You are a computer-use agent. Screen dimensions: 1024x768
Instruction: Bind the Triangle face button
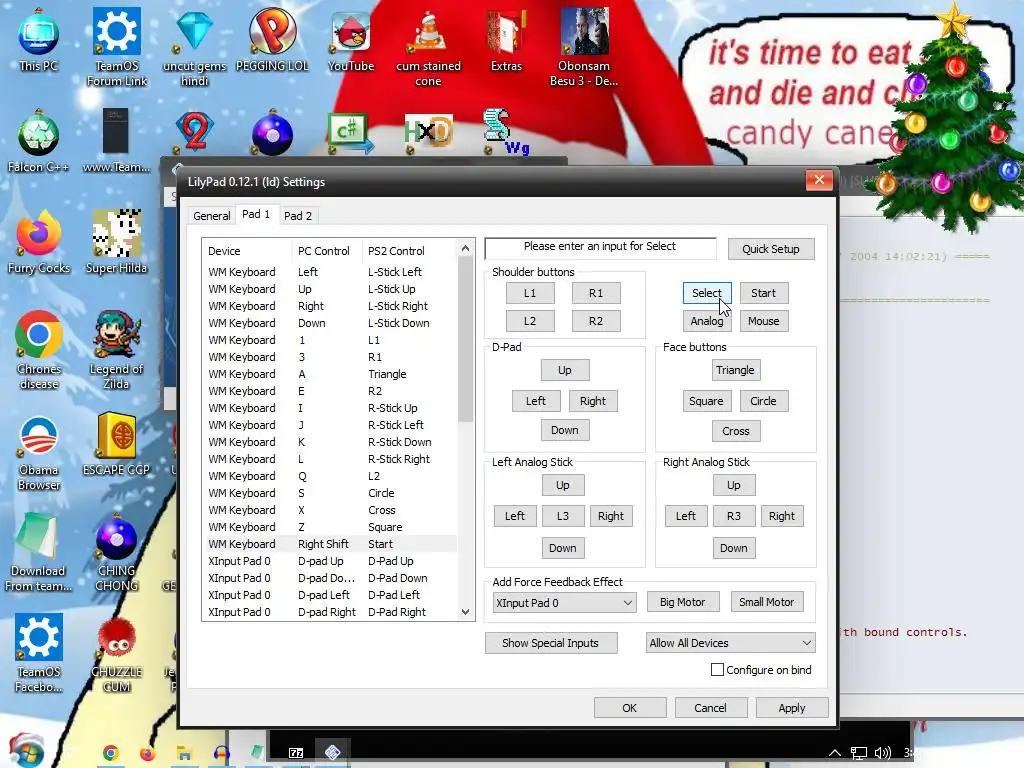tap(735, 370)
